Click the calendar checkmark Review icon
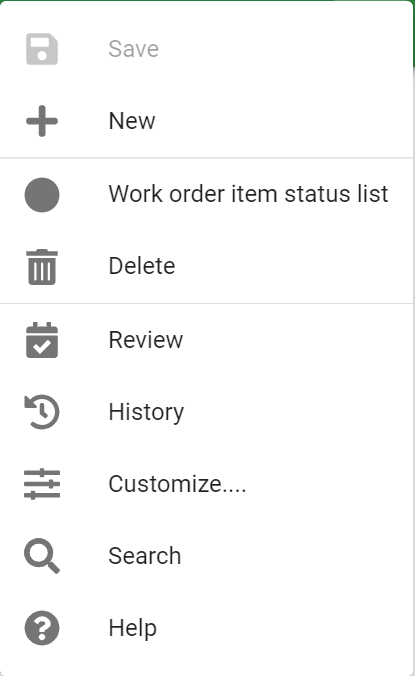Screen dimensions: 415x676 [42, 340]
